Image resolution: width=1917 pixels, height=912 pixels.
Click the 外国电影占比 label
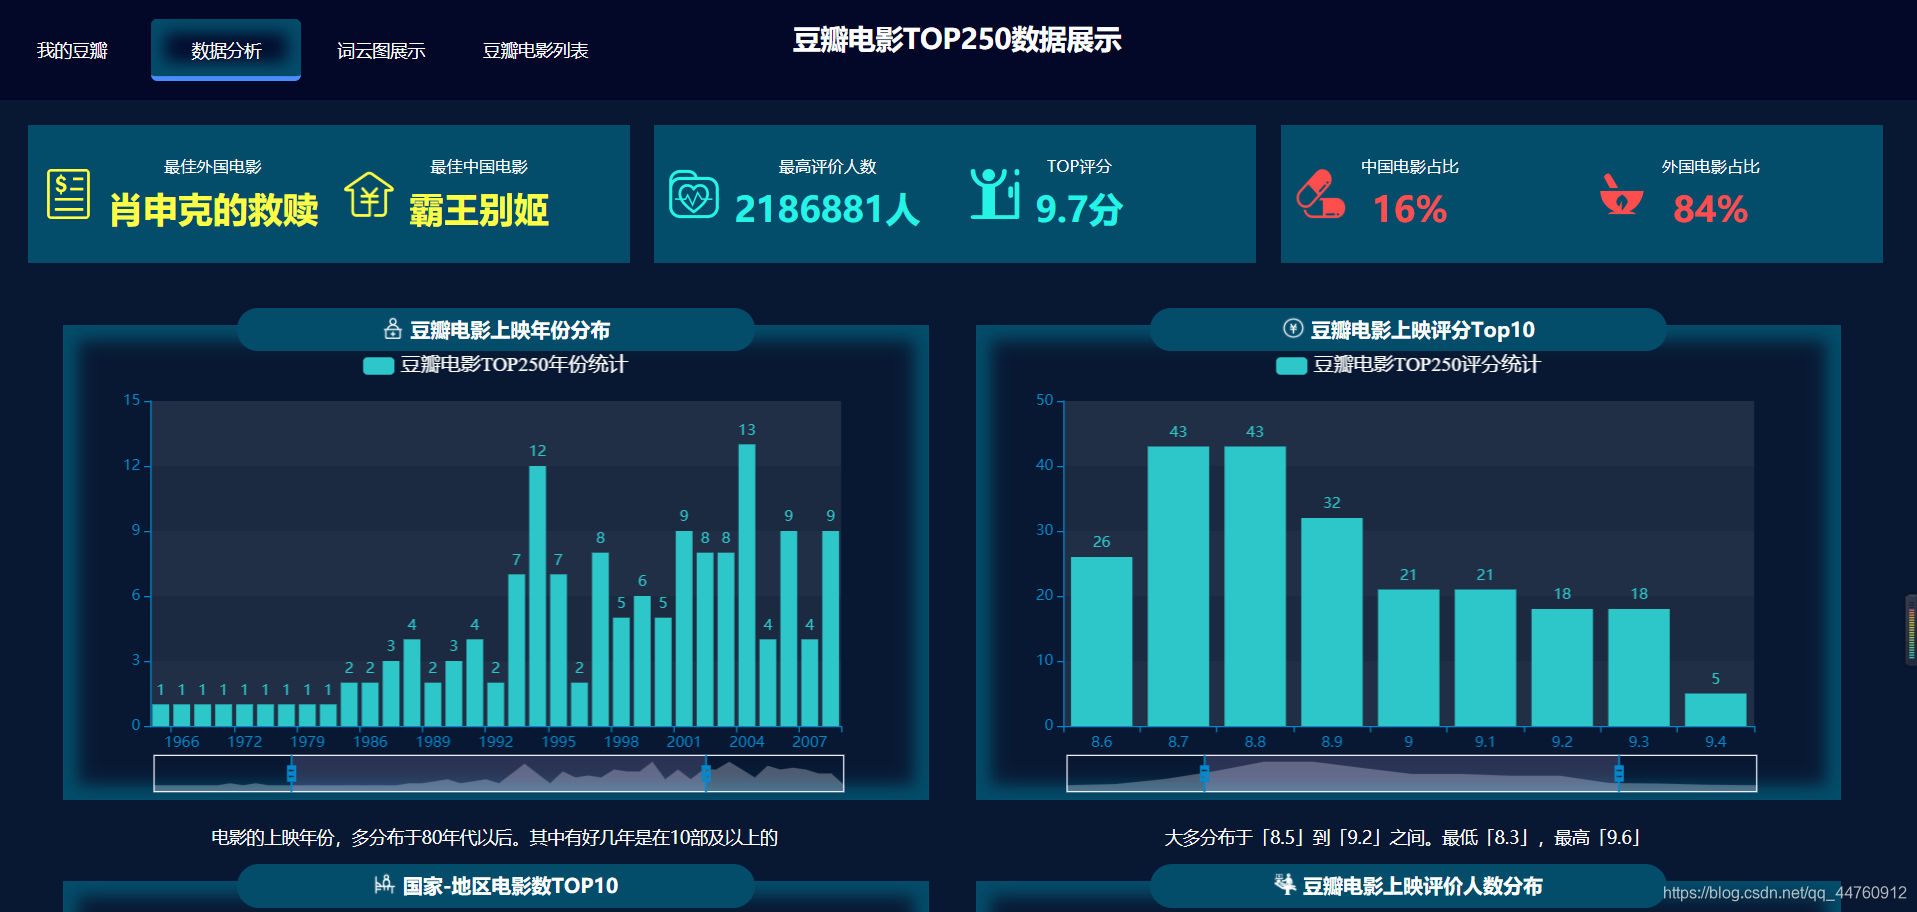(1711, 167)
